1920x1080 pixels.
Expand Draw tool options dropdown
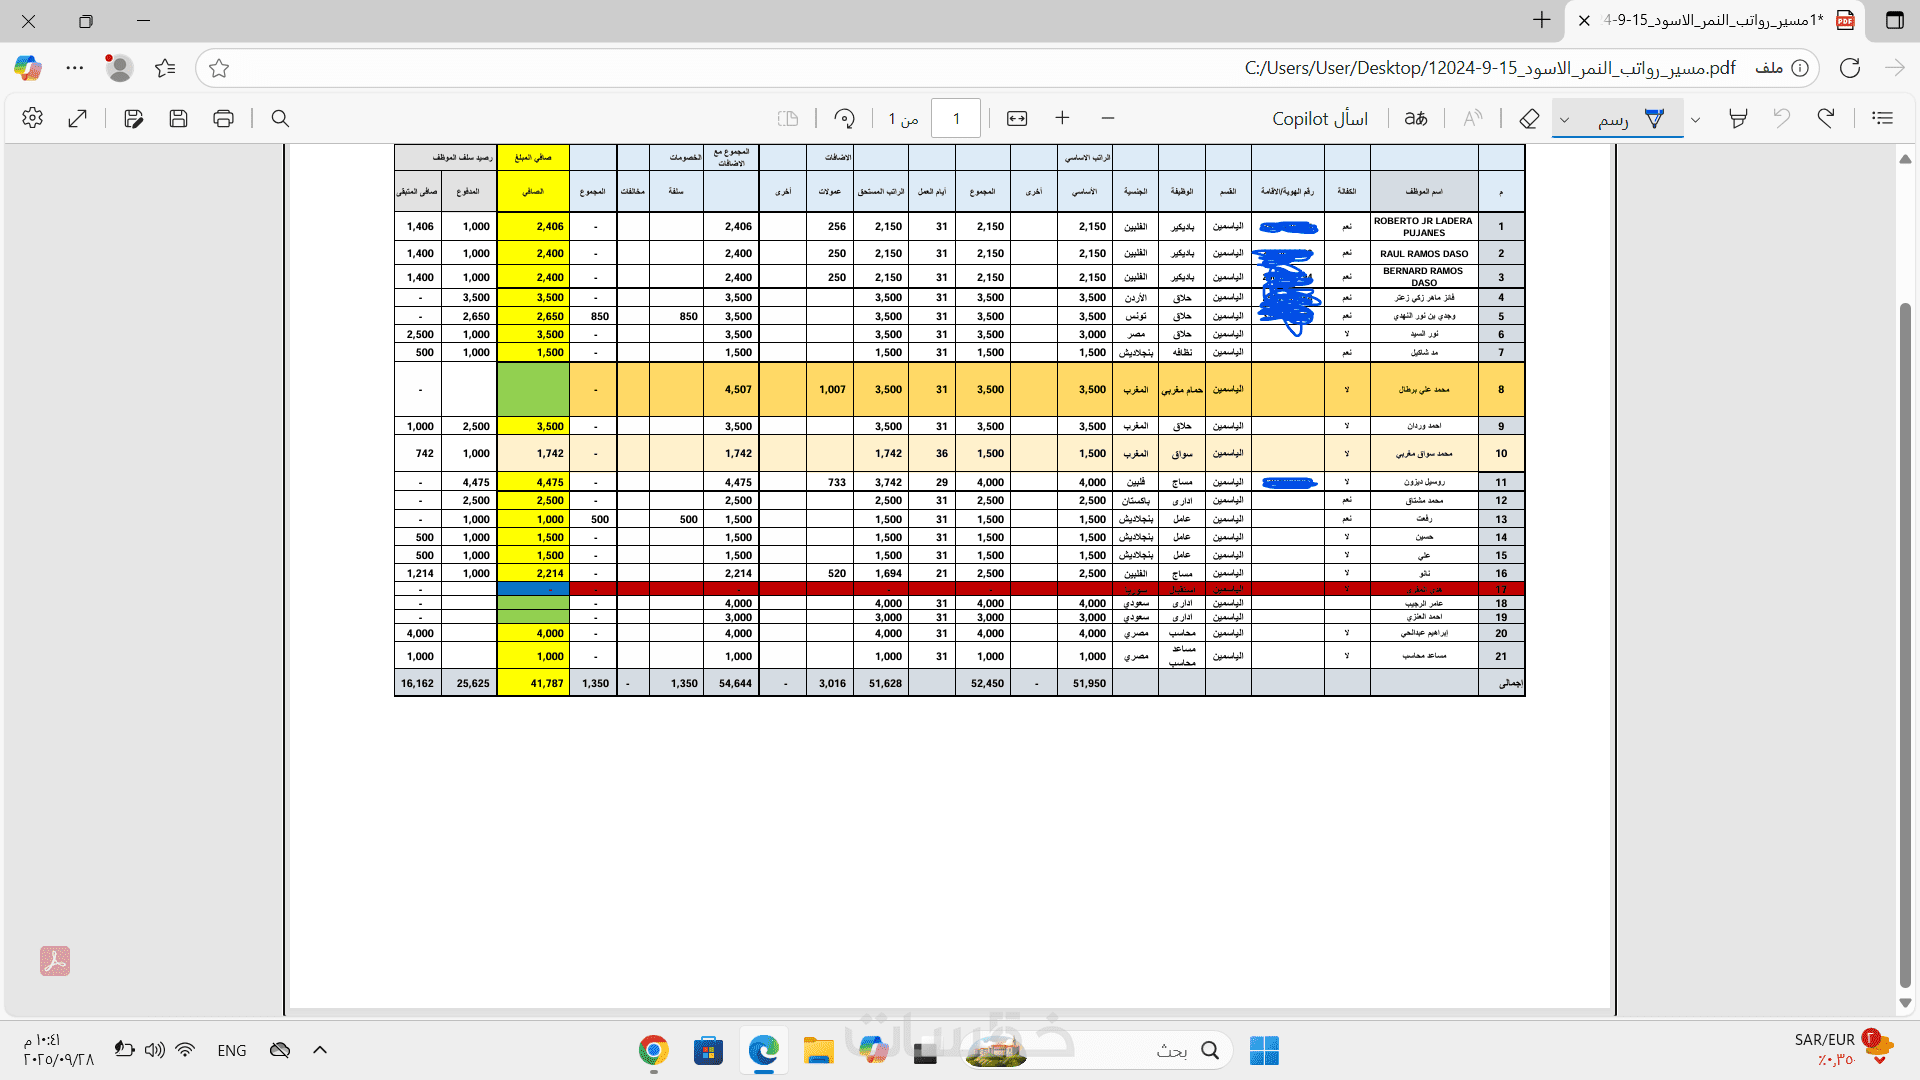(1565, 119)
